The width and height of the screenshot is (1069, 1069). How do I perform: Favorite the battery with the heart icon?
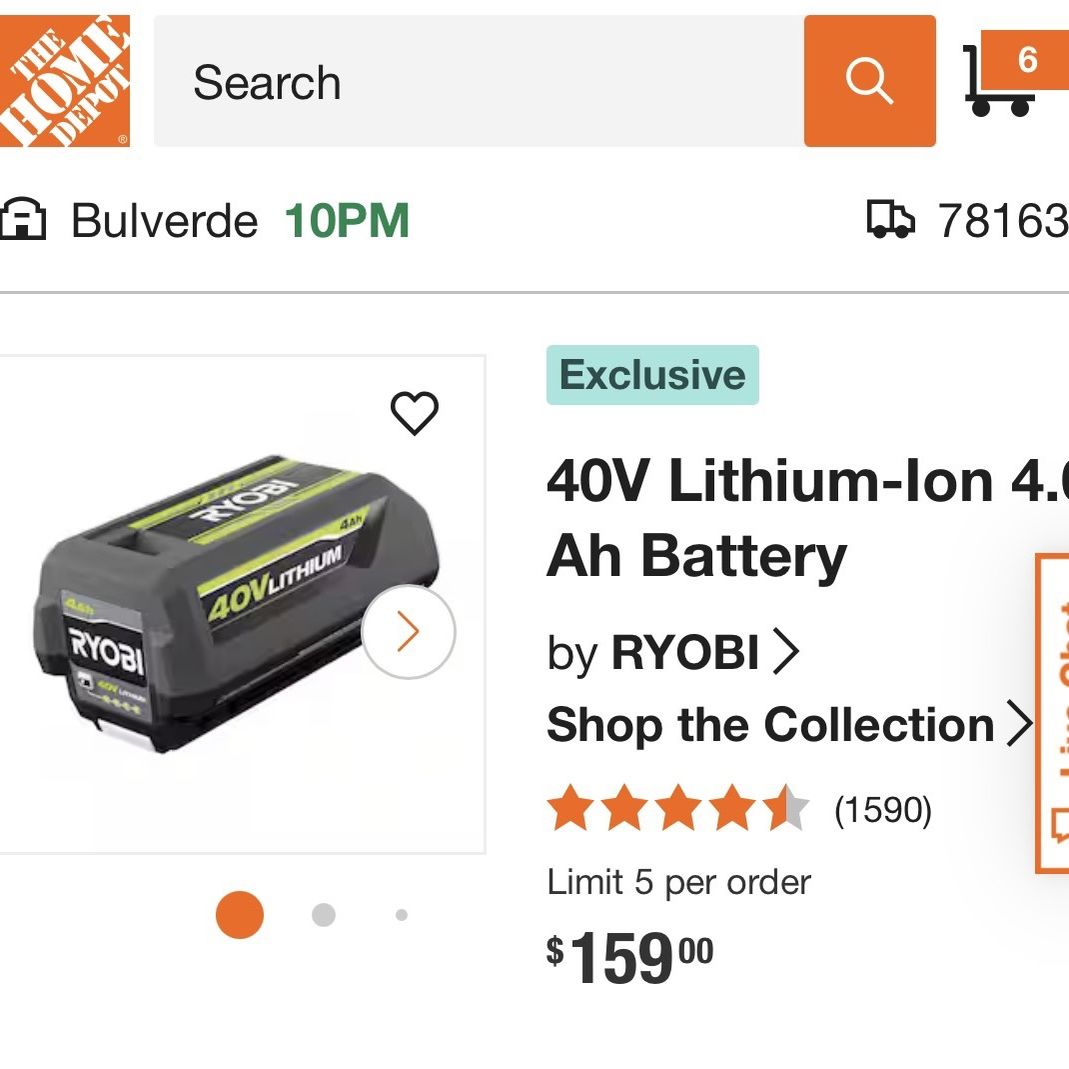coord(415,413)
